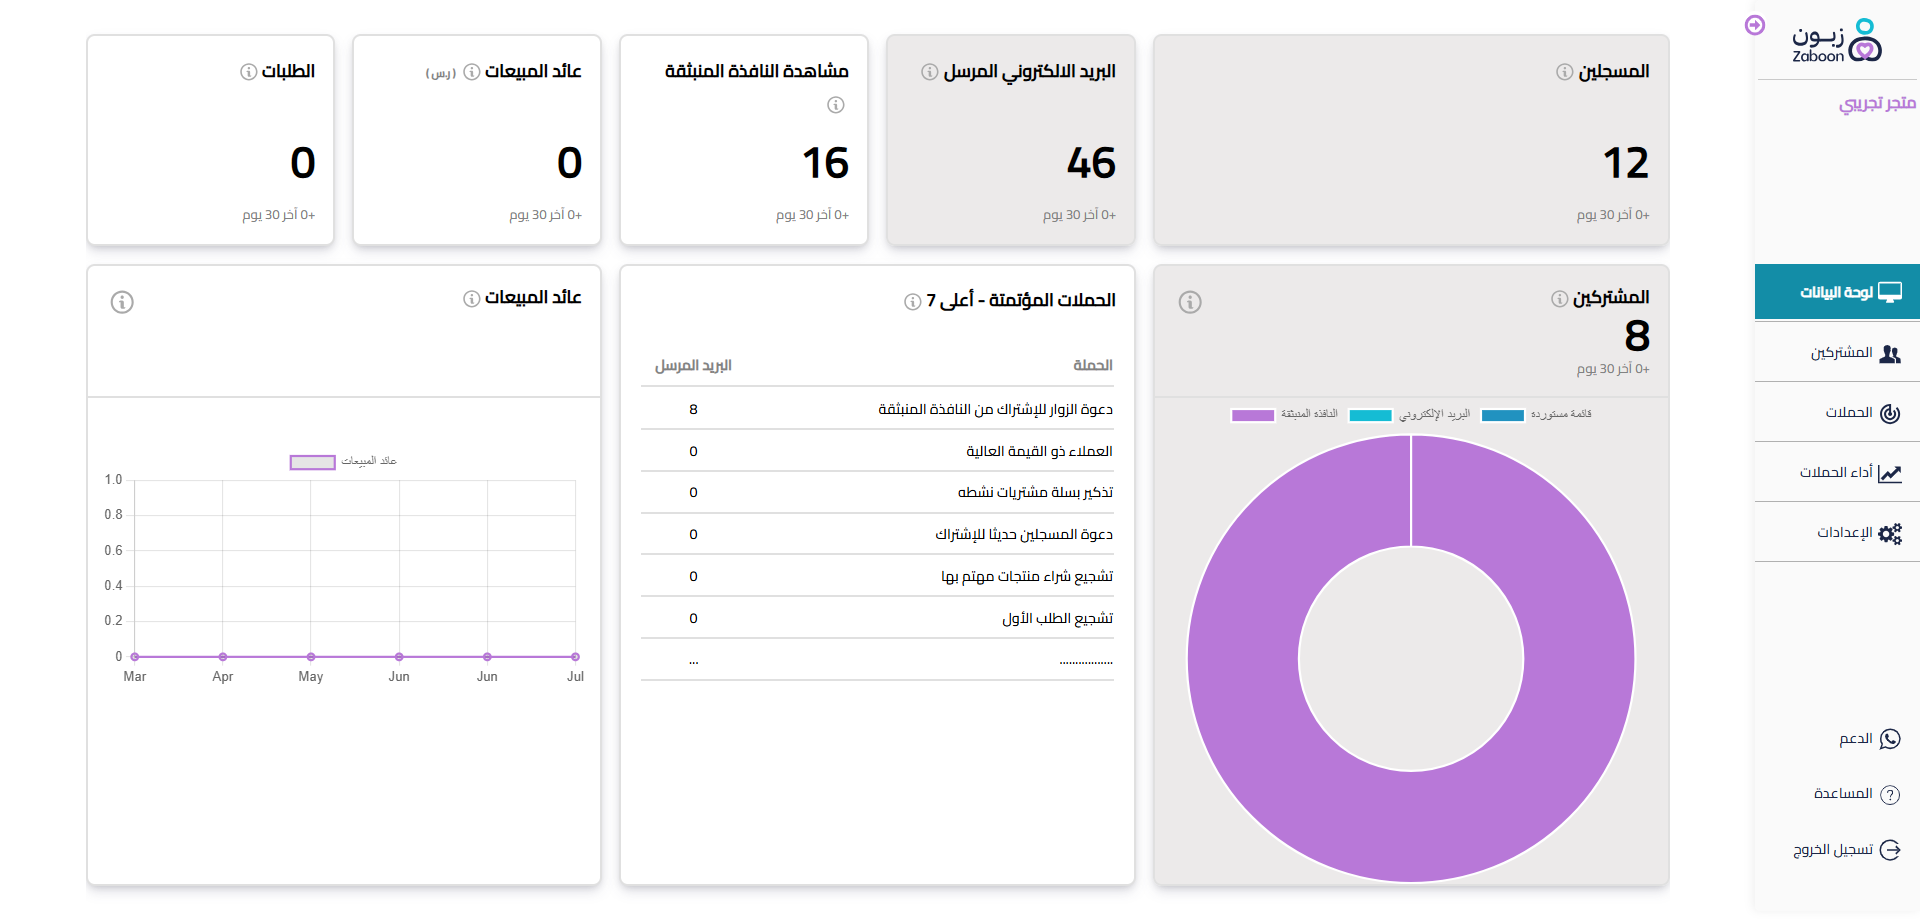Image resolution: width=1920 pixels, height=920 pixels.
Task: Click the متجر تجريبي store name link
Action: 1877,103
